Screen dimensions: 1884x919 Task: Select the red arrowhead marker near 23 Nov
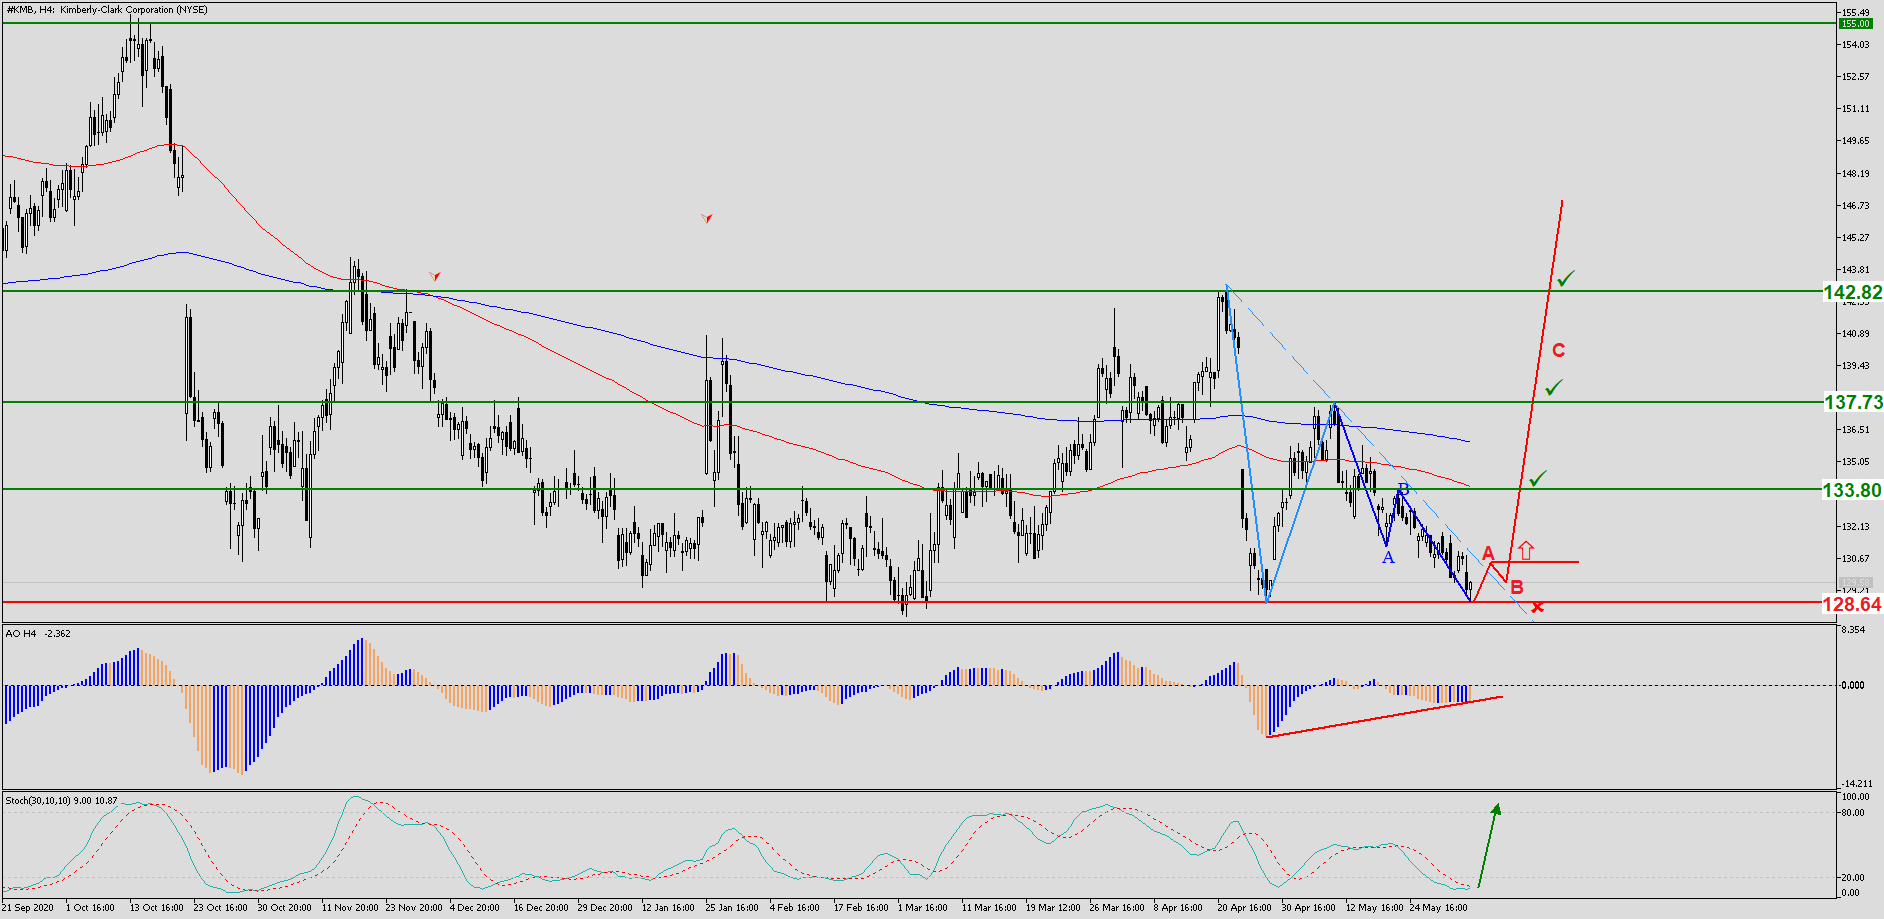click(x=434, y=275)
